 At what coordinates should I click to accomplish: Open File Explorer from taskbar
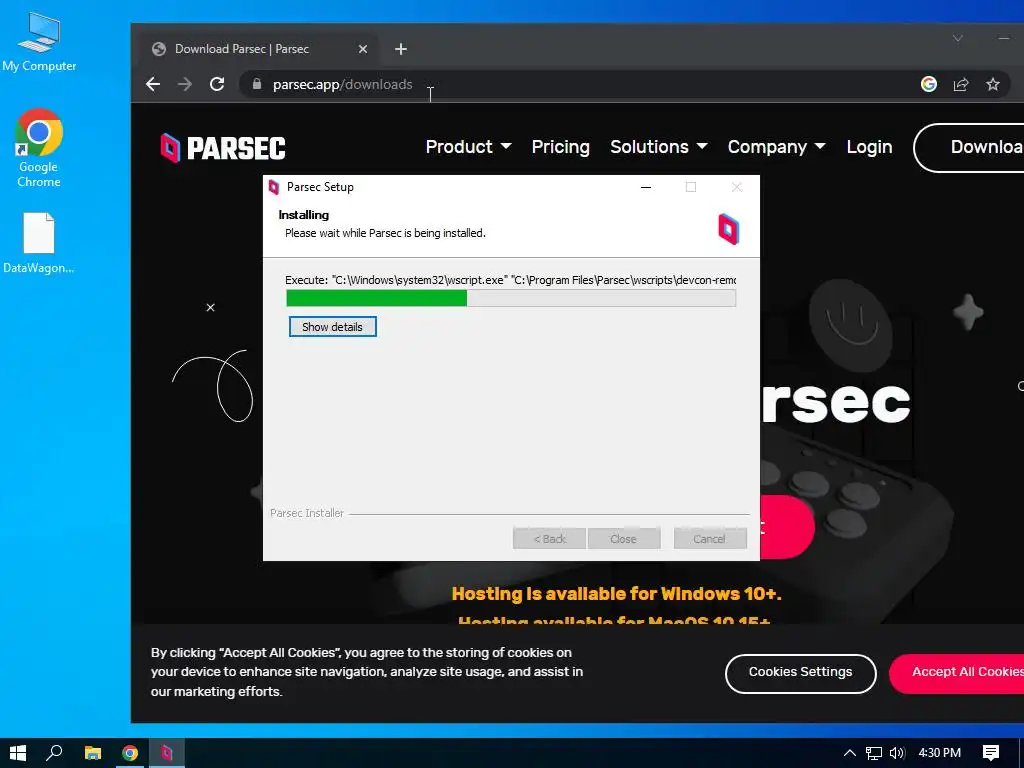pos(93,753)
